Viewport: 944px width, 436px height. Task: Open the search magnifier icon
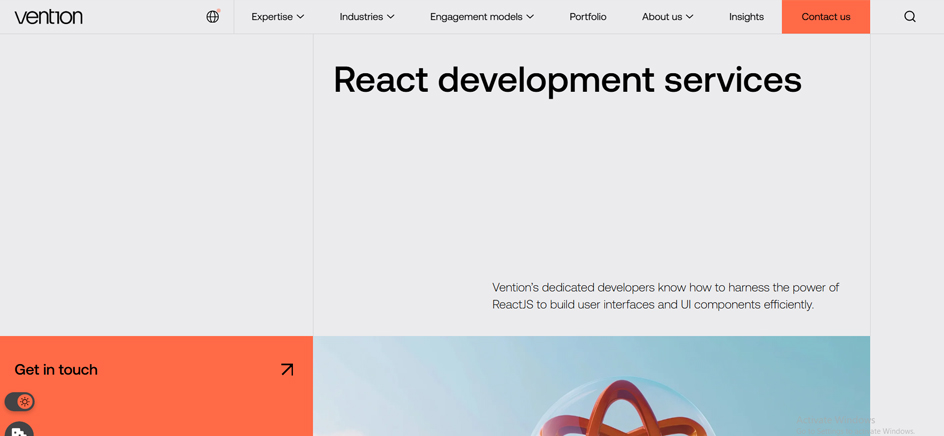tap(910, 17)
